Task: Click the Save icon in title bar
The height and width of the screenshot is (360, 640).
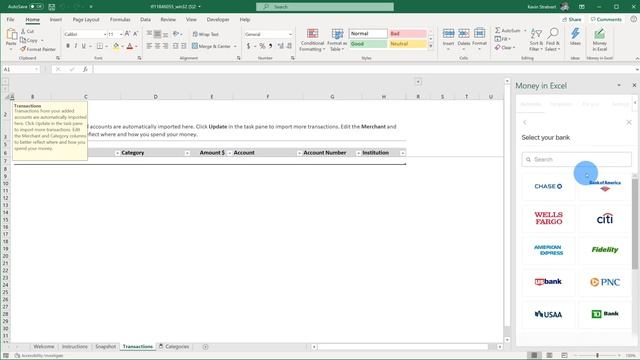Action: (52, 7)
